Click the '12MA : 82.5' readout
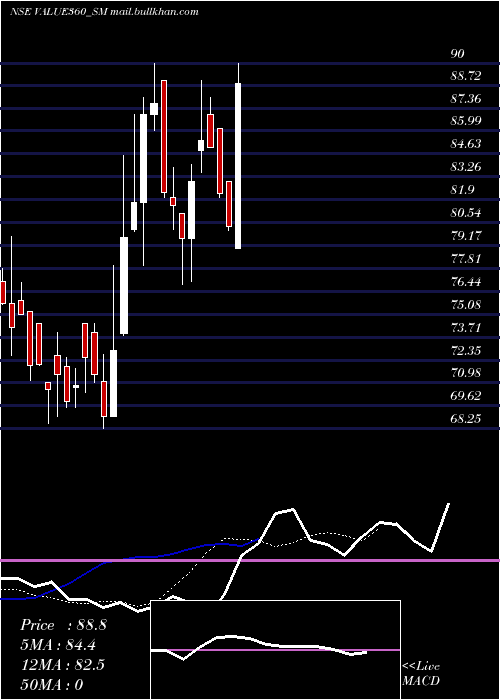Viewport: 500px width, 700px height. (62, 665)
